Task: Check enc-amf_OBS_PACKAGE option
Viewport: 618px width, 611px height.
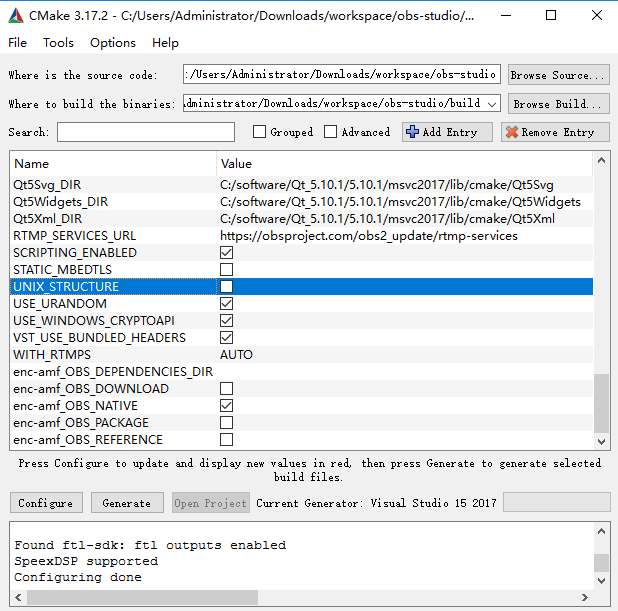Action: tap(226, 423)
